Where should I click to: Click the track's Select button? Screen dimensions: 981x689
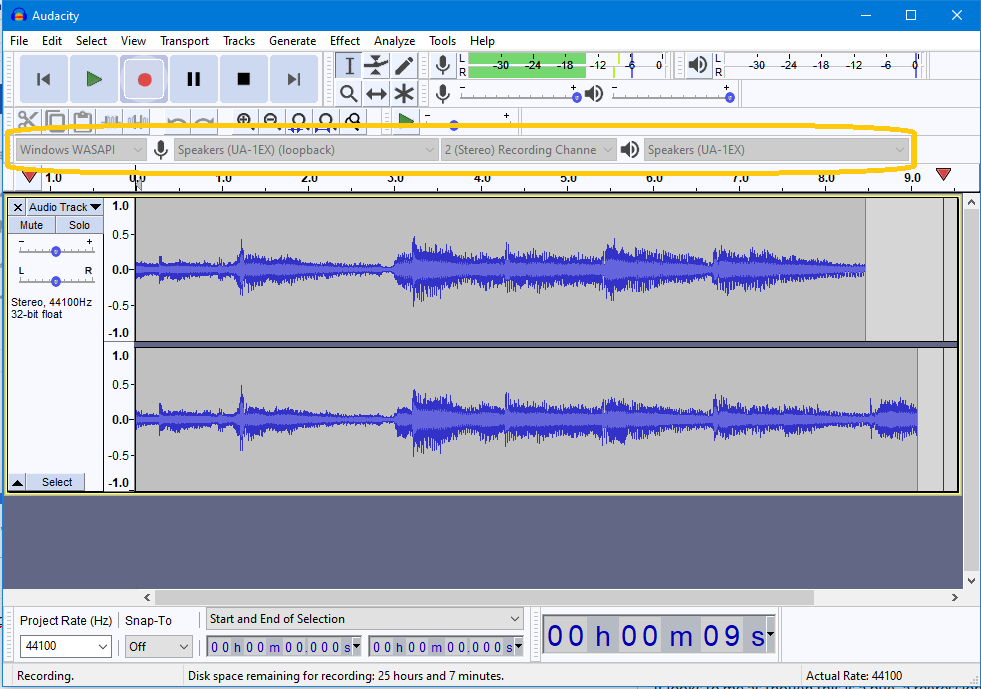pos(57,482)
